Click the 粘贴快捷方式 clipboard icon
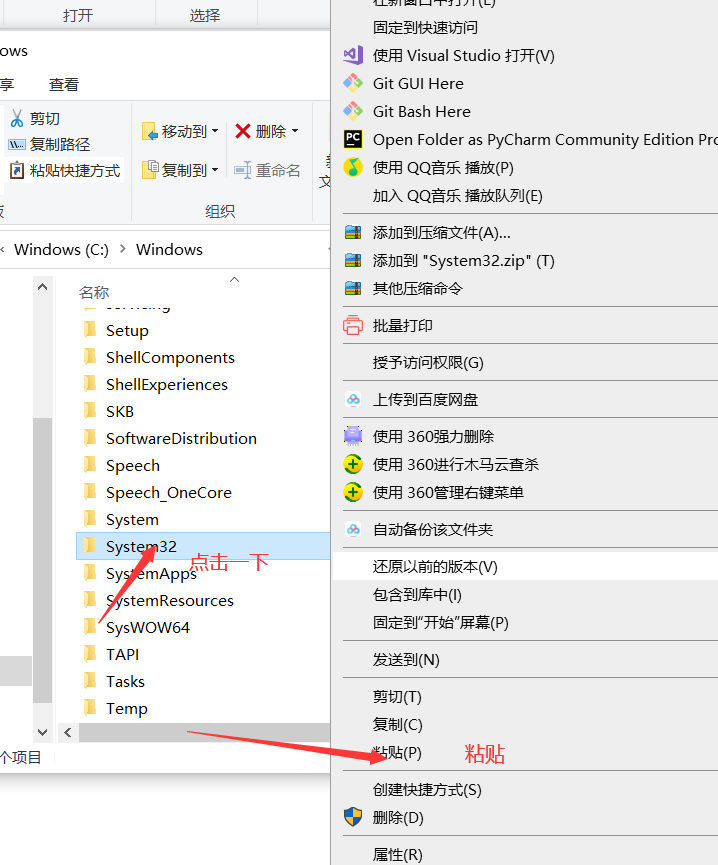 (17, 170)
